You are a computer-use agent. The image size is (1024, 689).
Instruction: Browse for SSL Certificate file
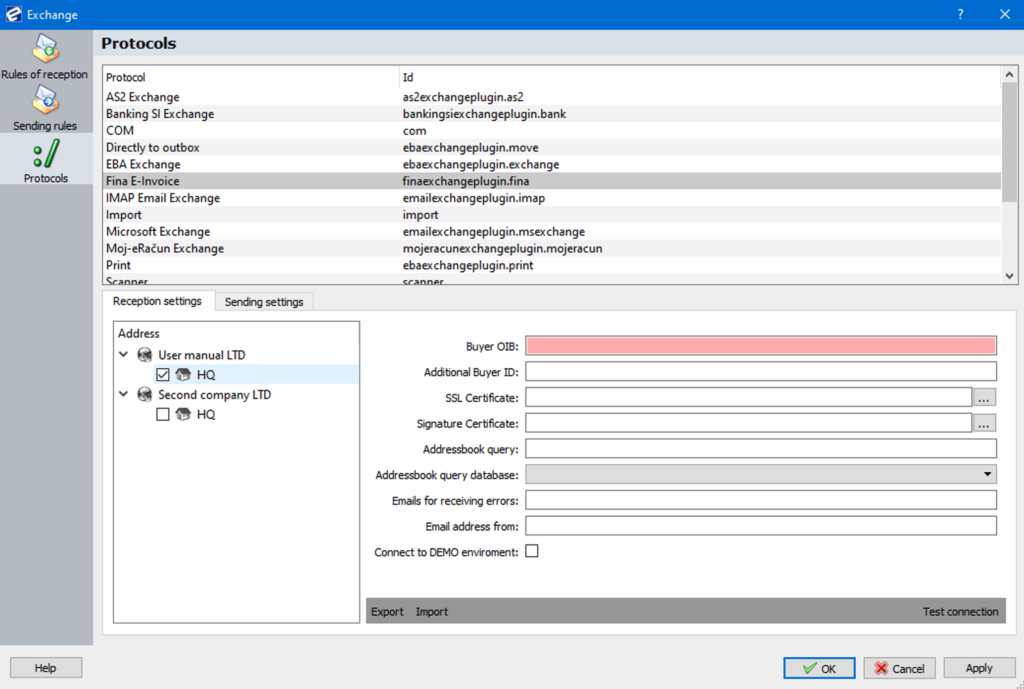click(985, 398)
